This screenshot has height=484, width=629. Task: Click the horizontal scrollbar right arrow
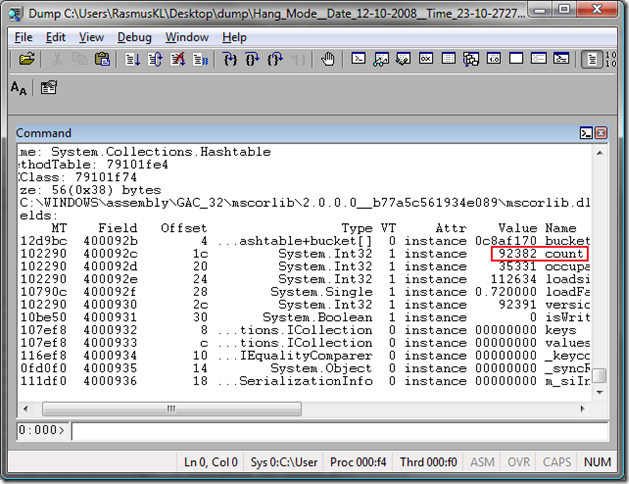[582, 409]
